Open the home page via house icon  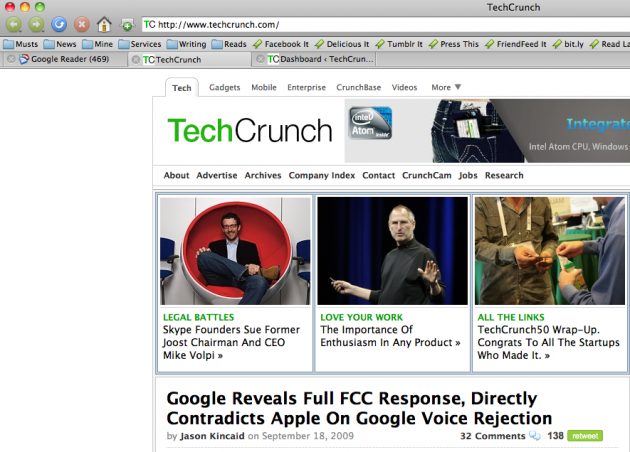click(104, 25)
